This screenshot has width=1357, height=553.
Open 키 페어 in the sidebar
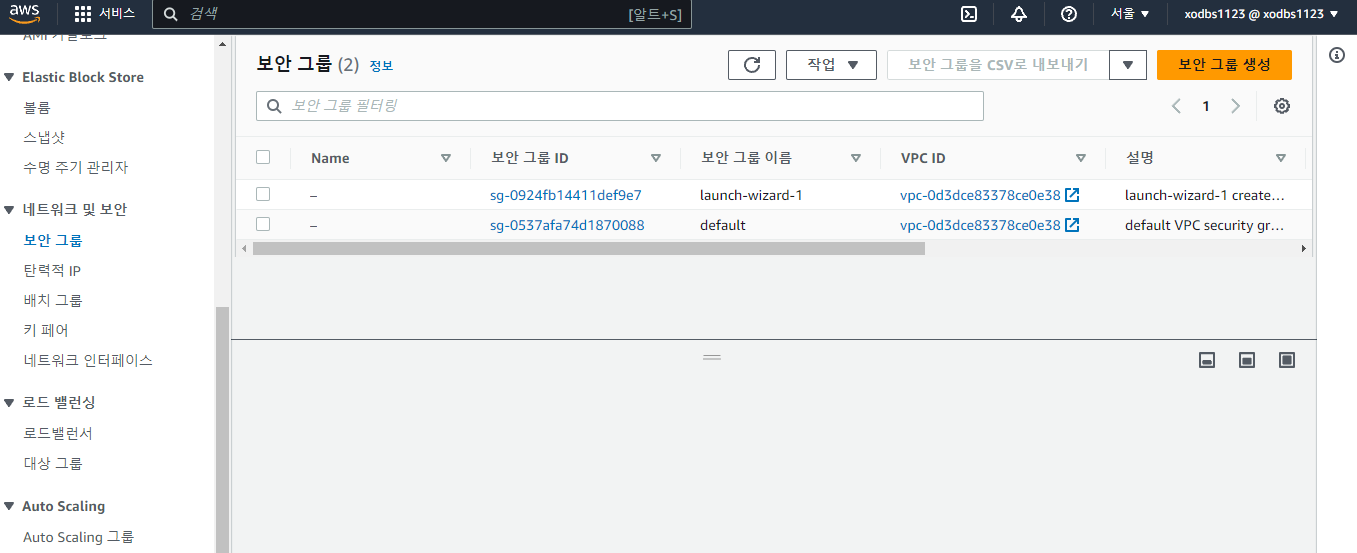46,330
